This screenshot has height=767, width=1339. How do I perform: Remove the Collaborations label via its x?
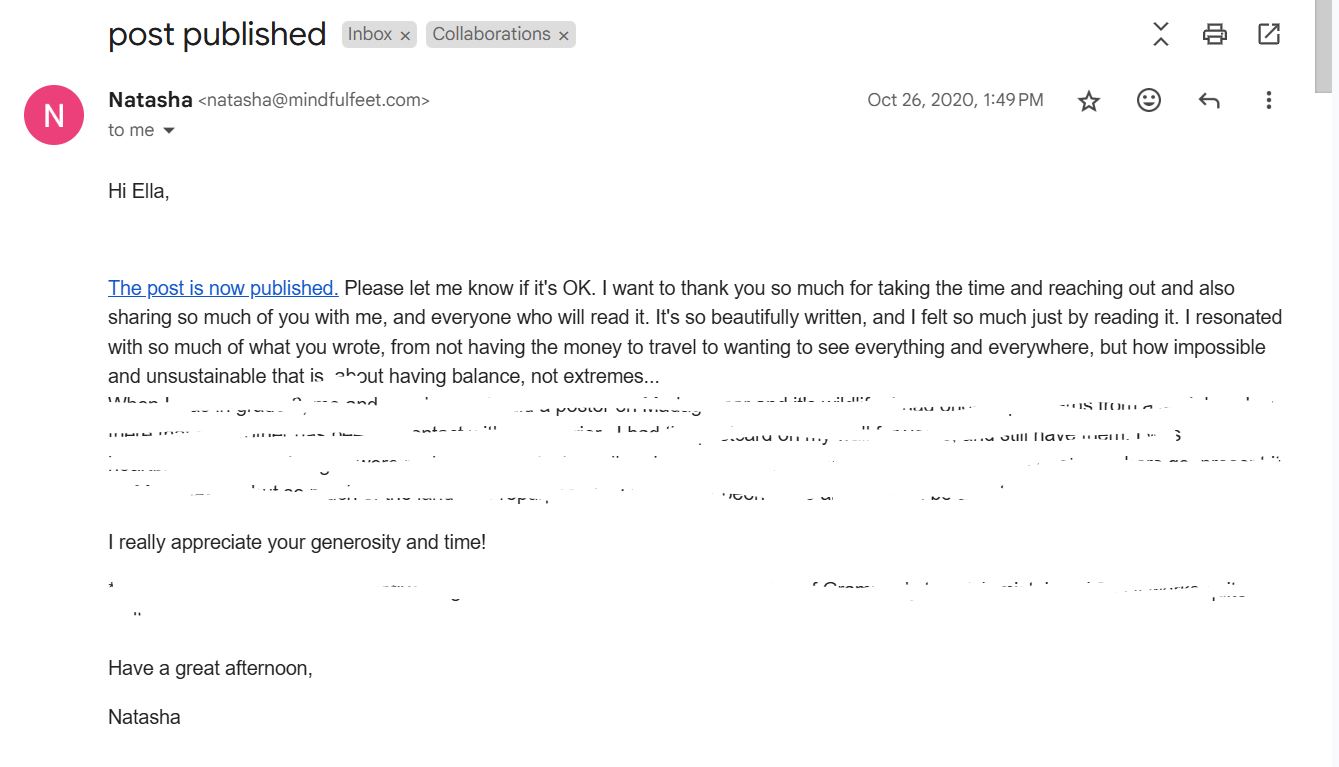pos(564,35)
